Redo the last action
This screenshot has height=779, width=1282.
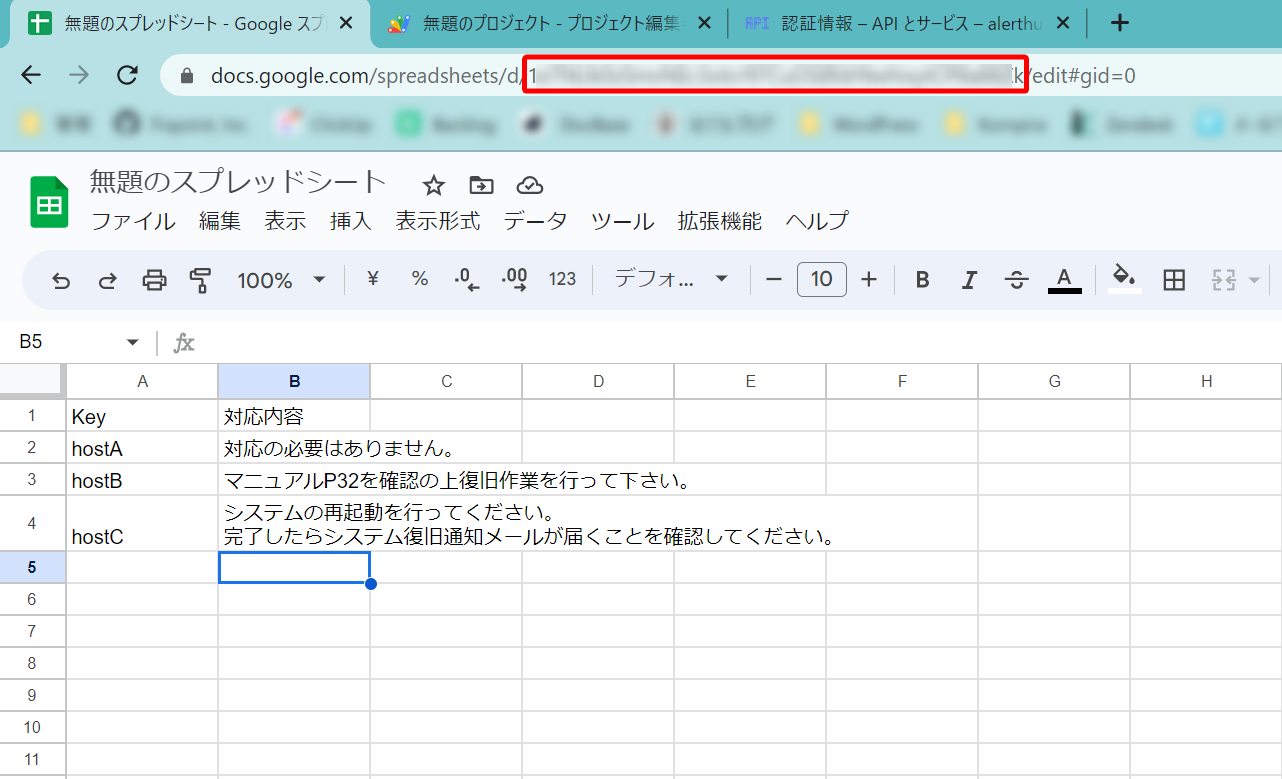click(107, 280)
